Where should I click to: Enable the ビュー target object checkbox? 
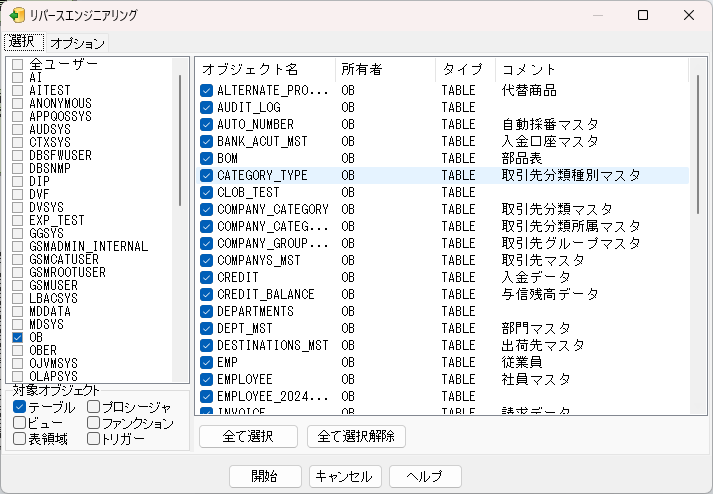[x=20, y=423]
